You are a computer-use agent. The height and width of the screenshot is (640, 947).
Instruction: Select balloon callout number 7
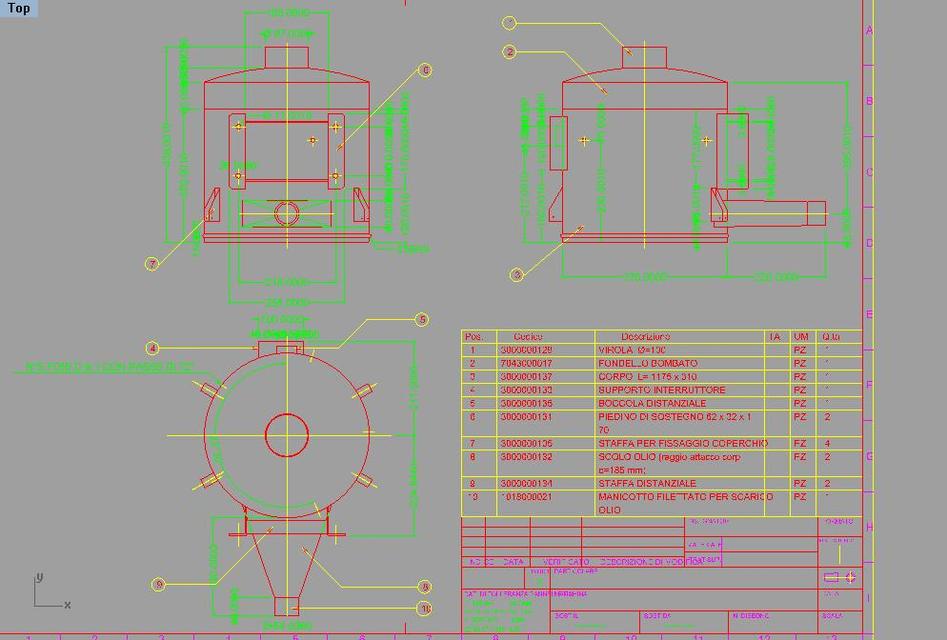(x=152, y=264)
